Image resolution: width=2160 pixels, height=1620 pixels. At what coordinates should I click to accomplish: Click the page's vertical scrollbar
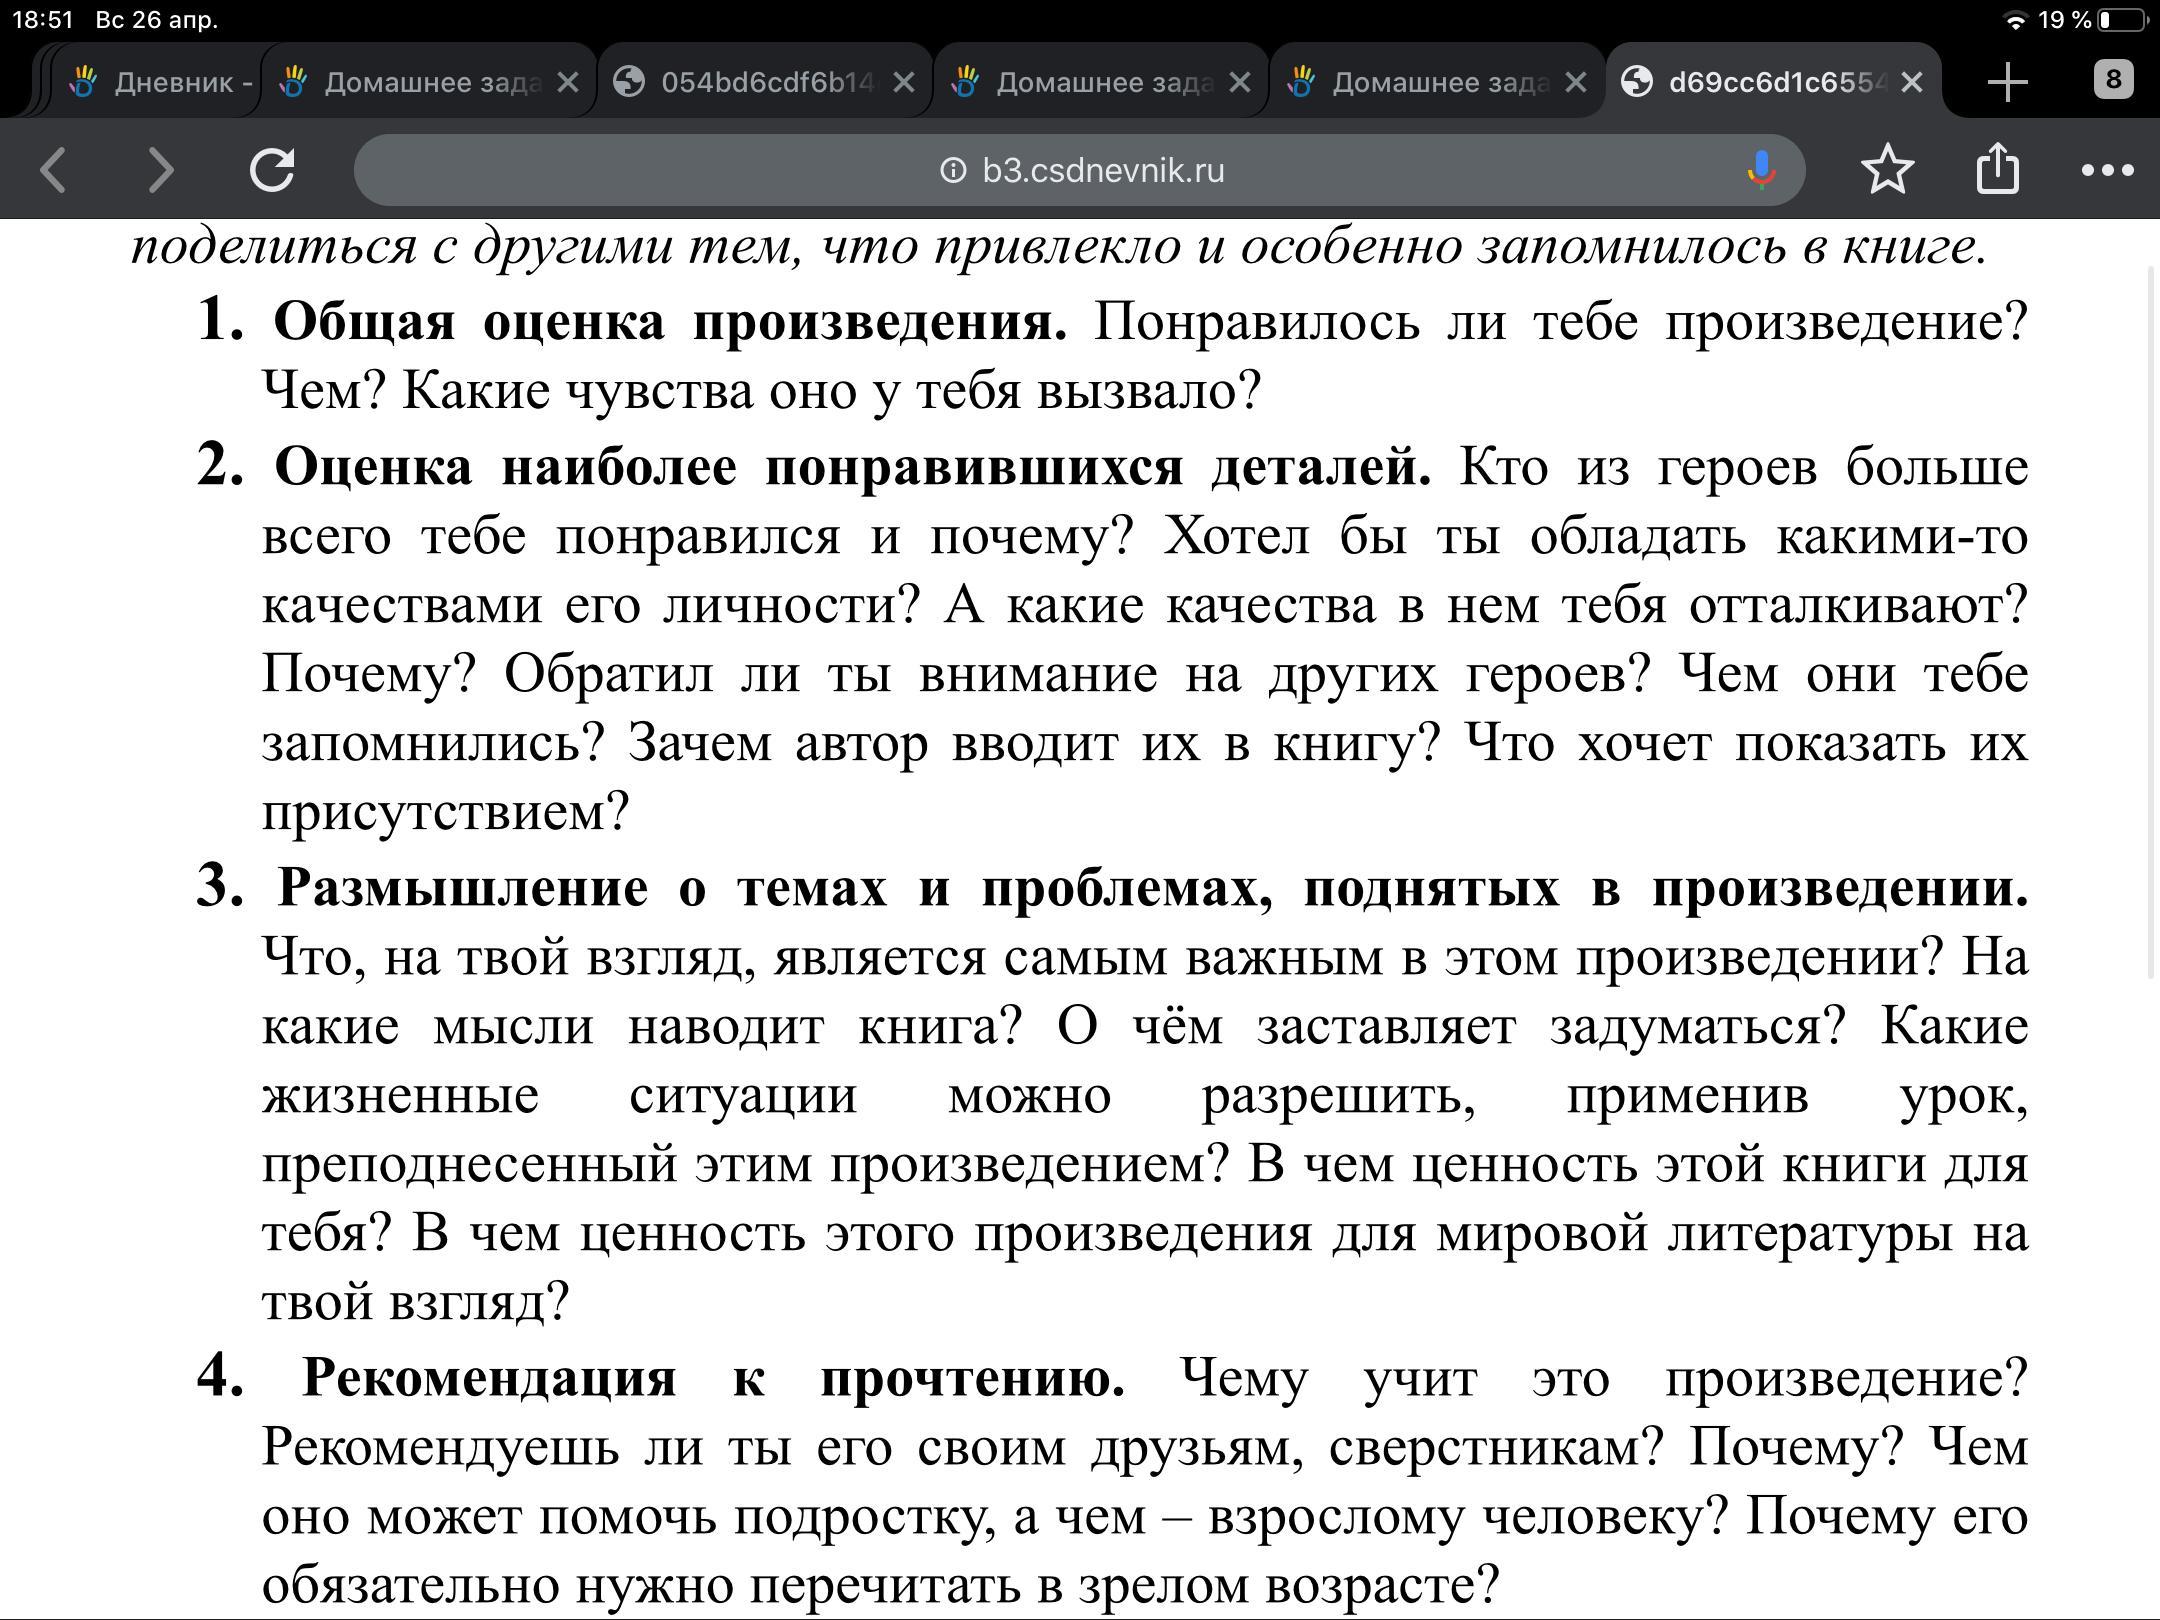pos(2152,620)
